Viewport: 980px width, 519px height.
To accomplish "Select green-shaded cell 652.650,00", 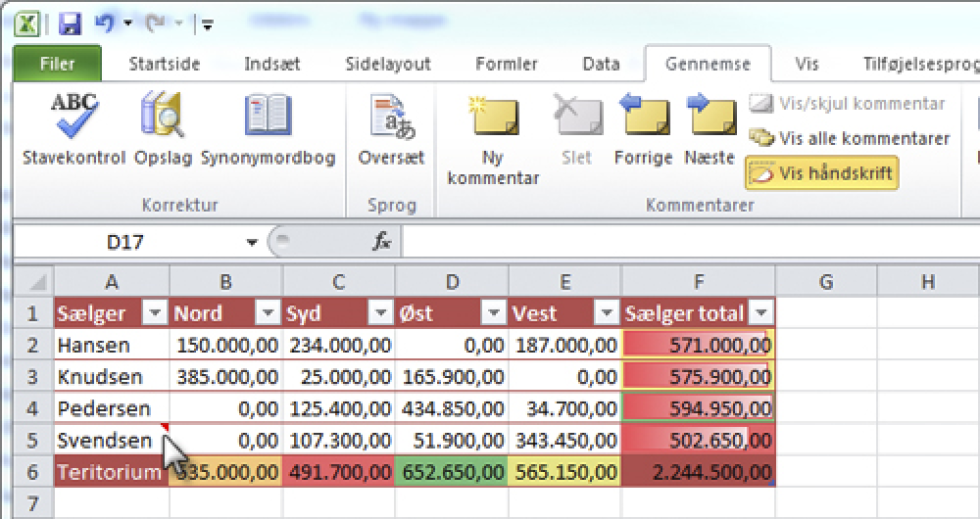I will [451, 473].
